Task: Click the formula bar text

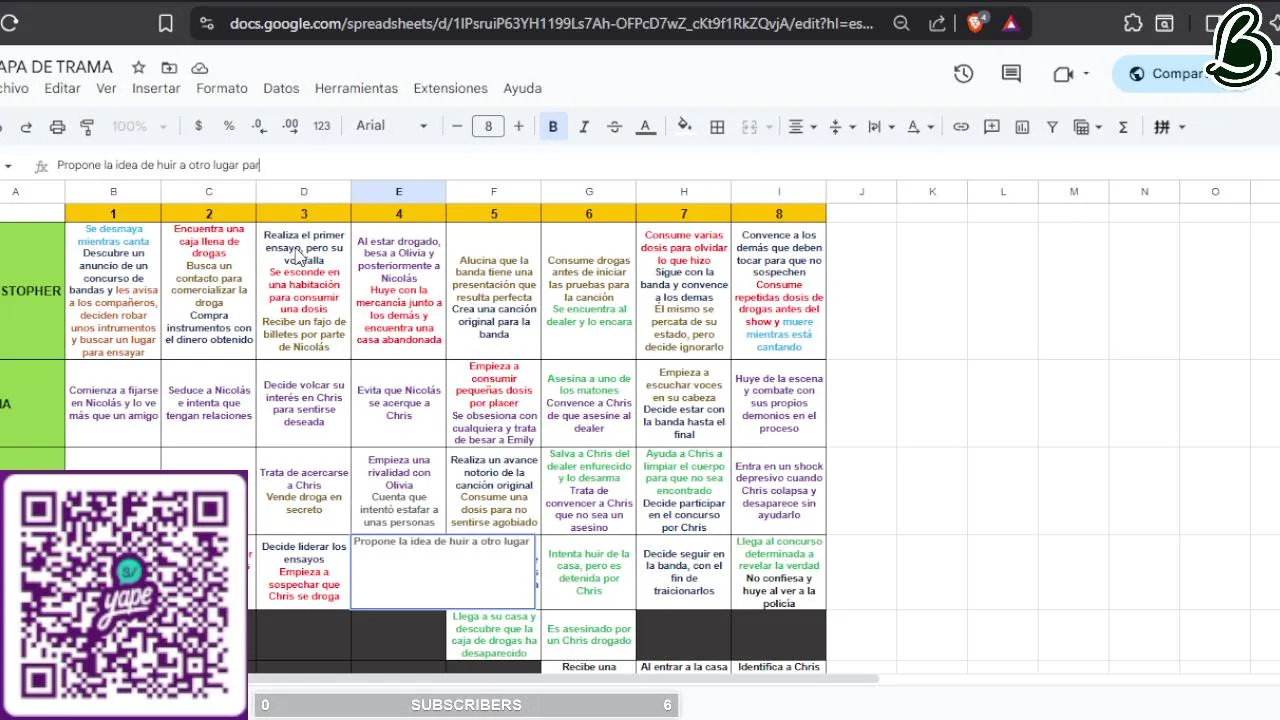Action: point(158,165)
